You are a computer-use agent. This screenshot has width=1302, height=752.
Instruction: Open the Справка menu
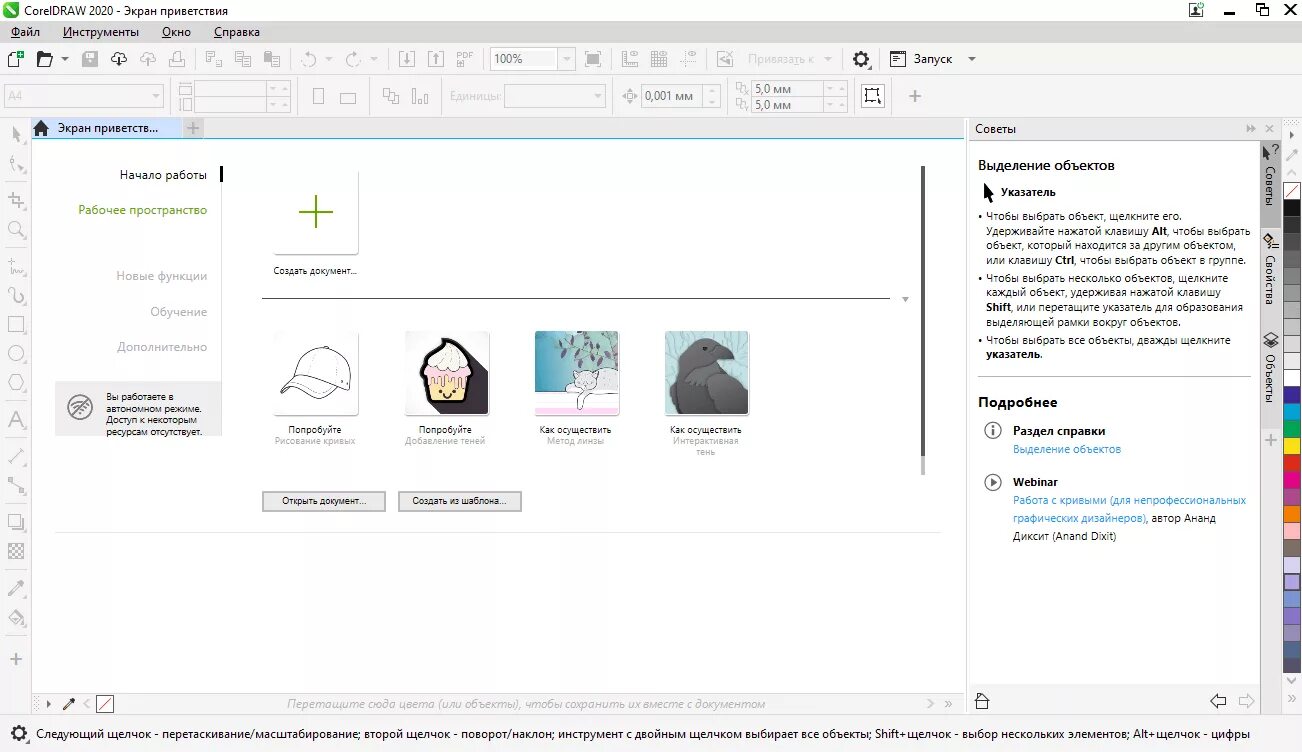(237, 32)
